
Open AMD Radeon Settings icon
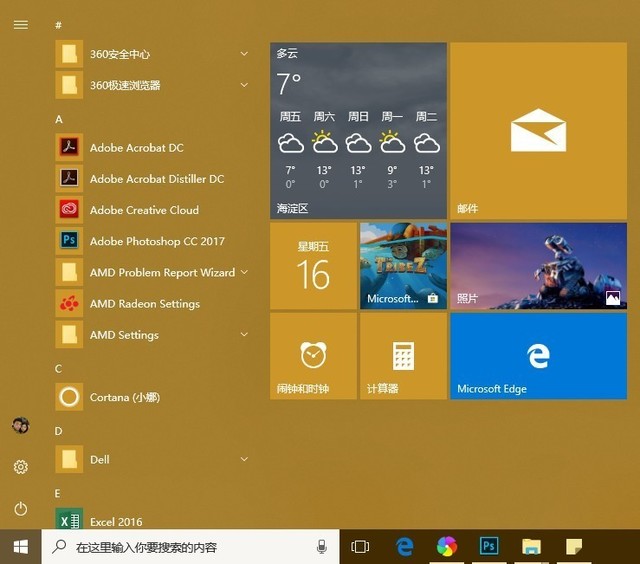pyautogui.click(x=69, y=303)
